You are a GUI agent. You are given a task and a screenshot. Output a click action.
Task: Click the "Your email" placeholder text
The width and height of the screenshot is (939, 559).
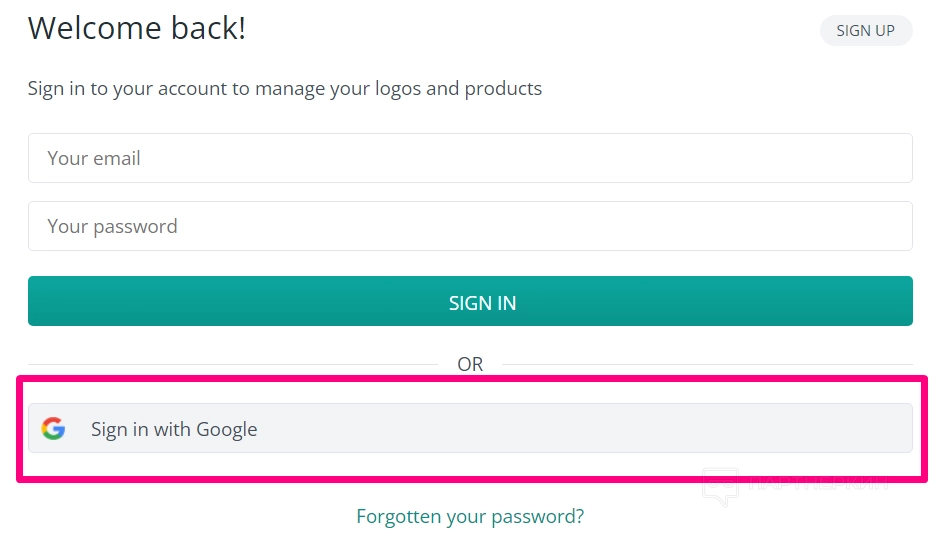[94, 158]
